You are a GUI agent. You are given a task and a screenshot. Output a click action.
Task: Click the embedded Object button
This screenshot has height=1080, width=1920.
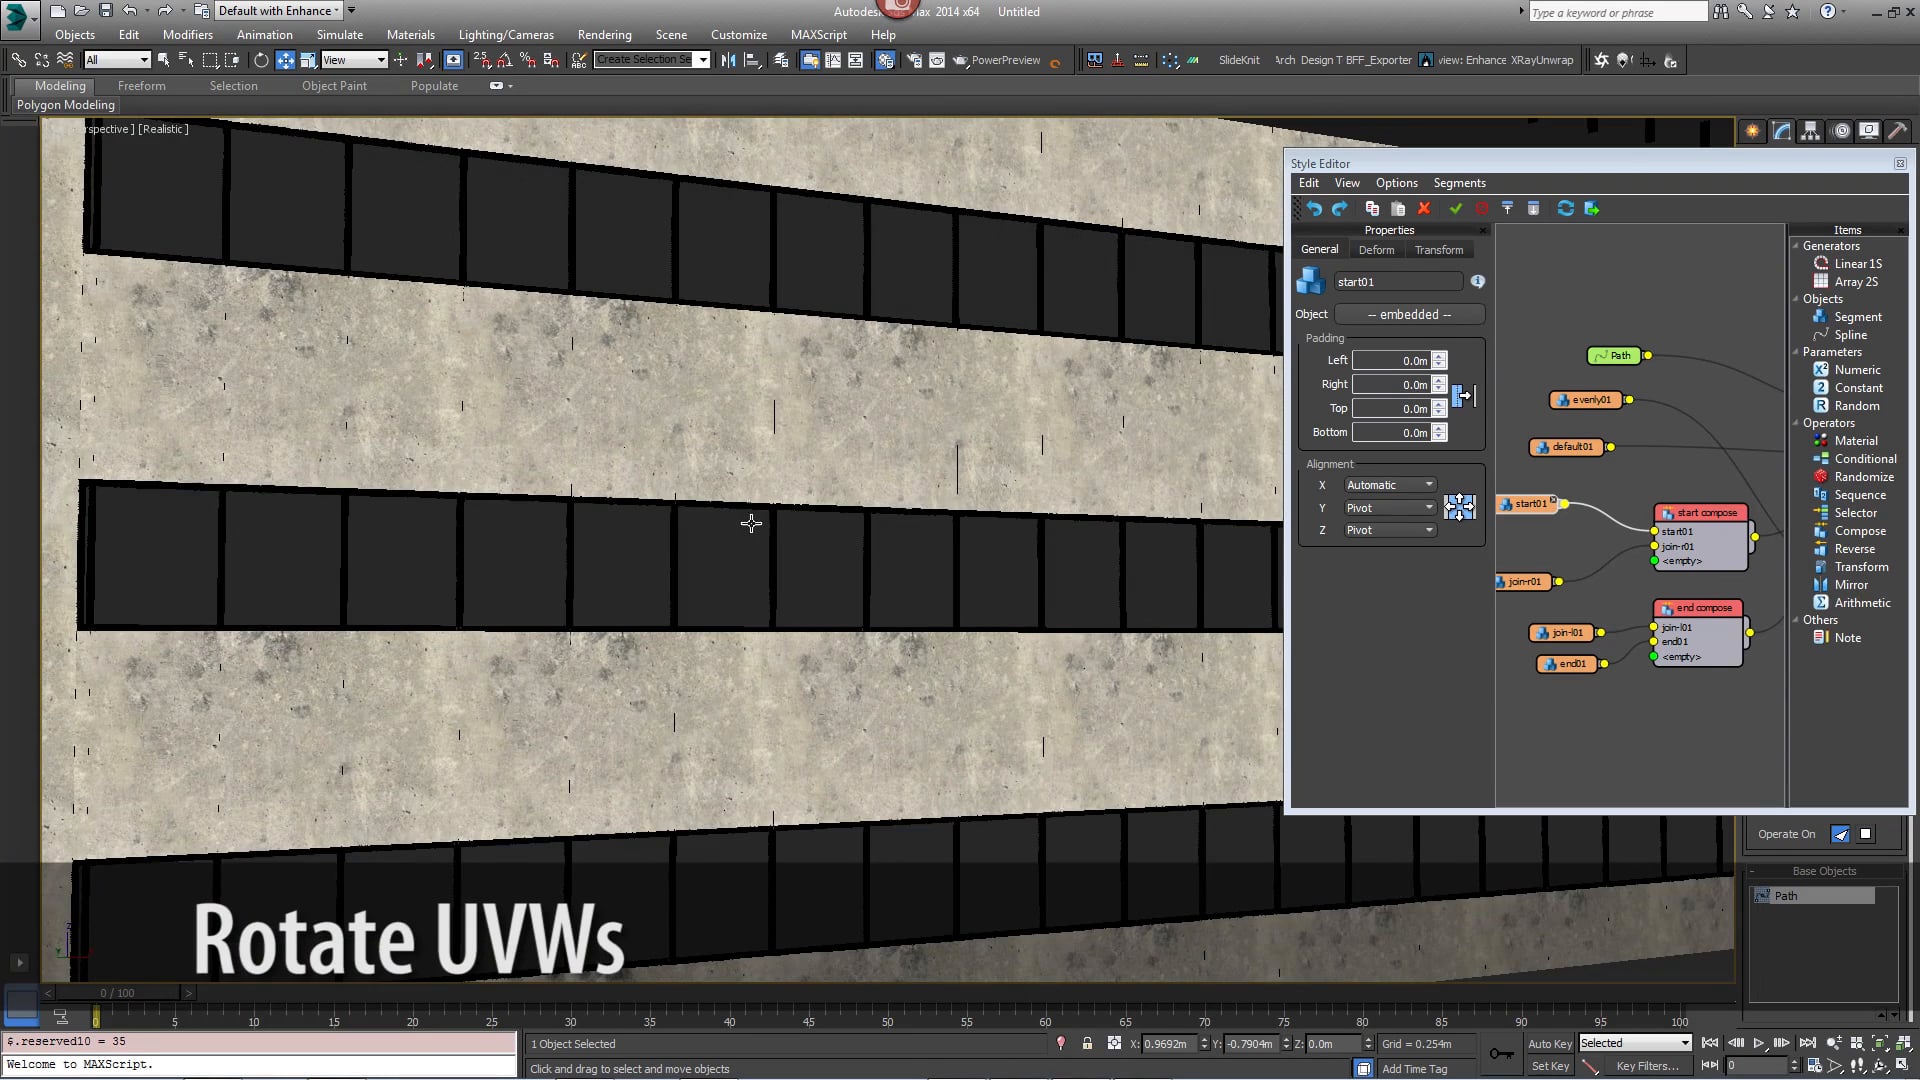[1408, 314]
